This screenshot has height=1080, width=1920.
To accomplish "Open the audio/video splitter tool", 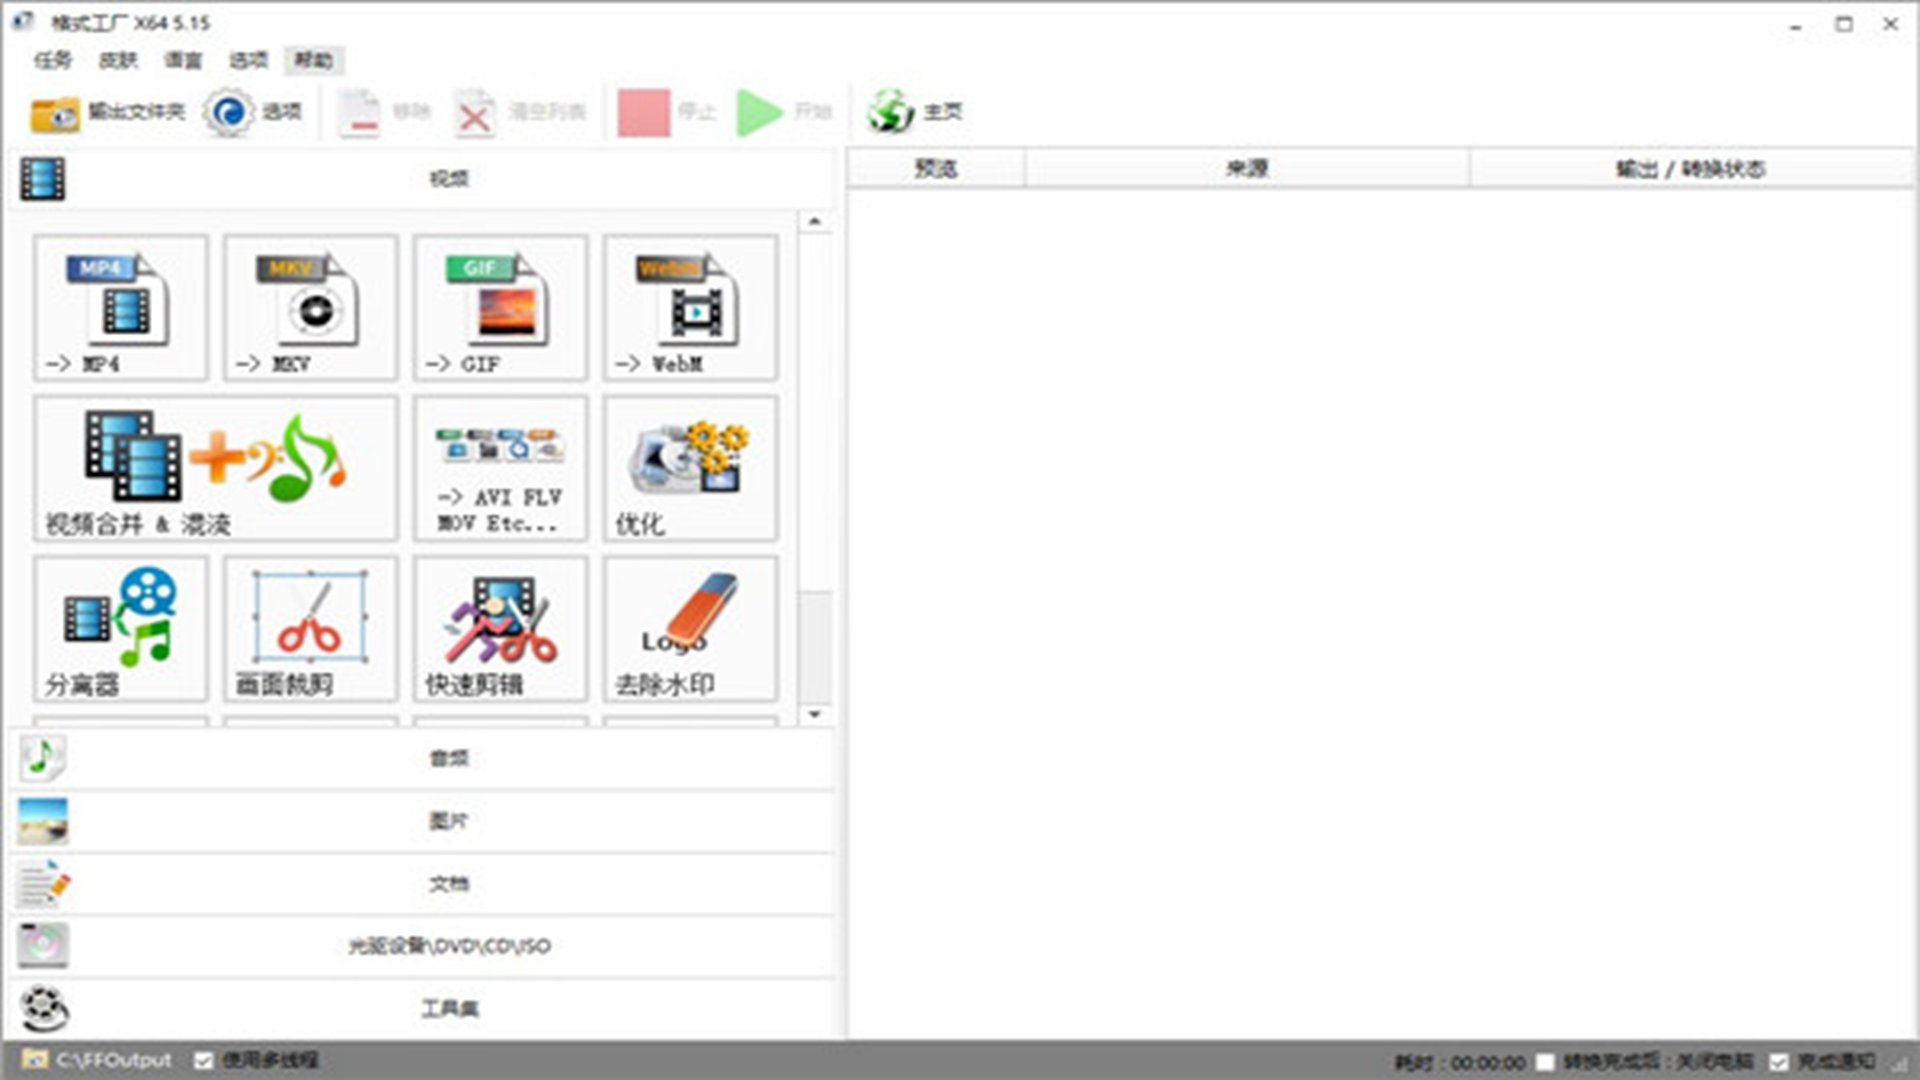I will pos(120,628).
